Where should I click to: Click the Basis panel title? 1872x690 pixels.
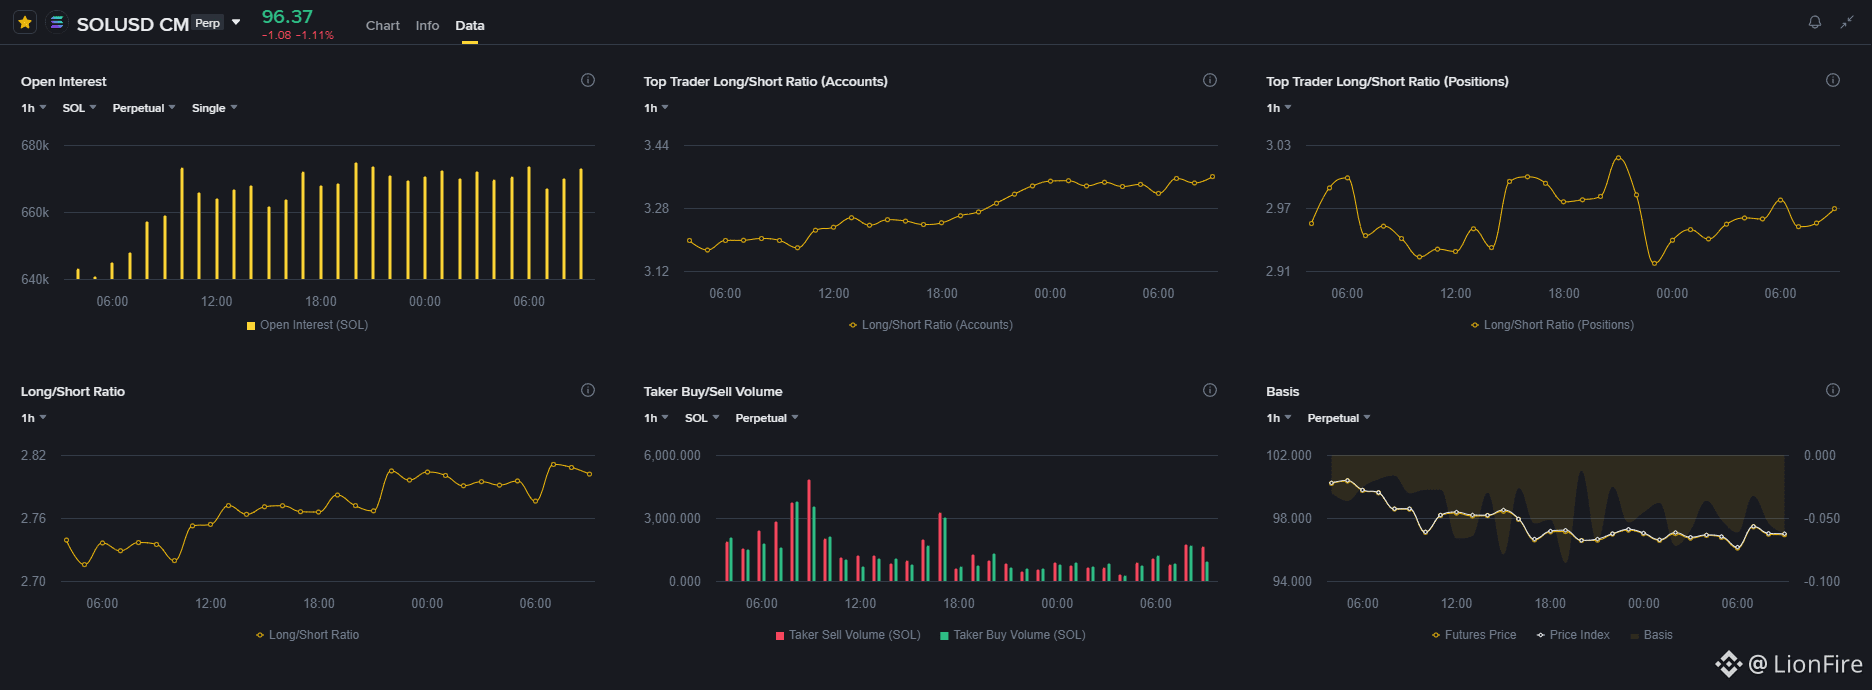point(1283,392)
